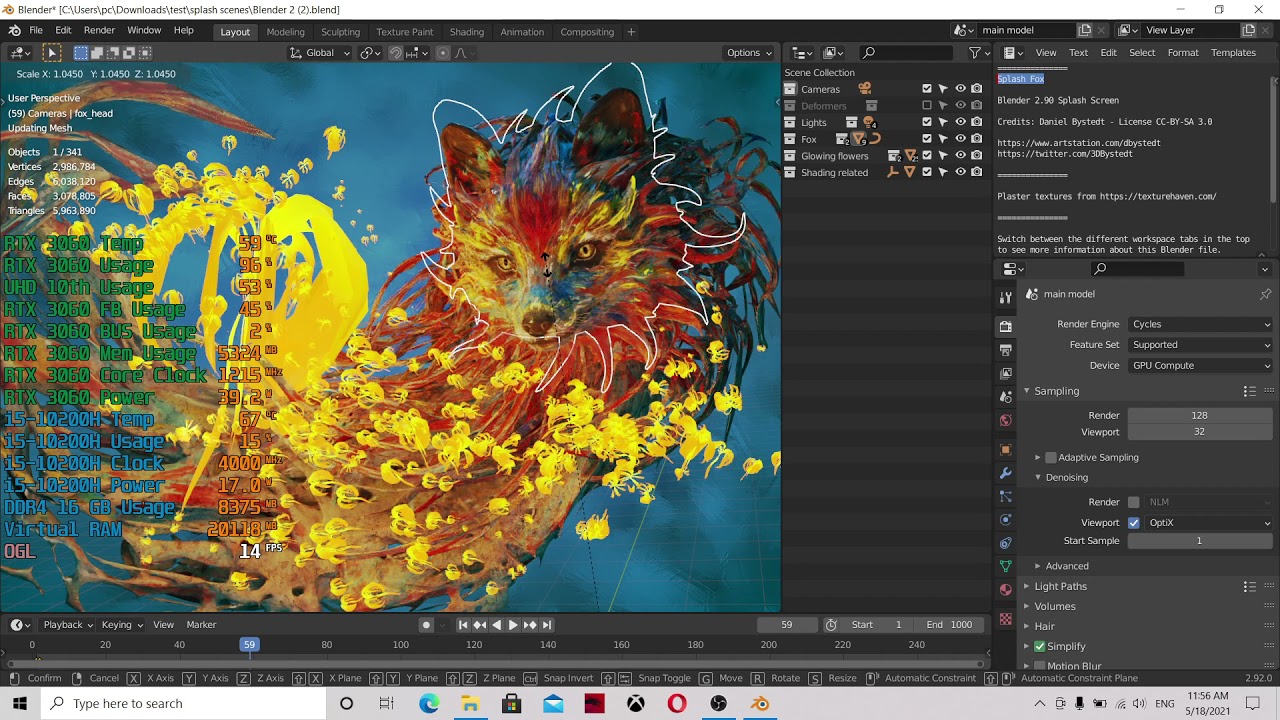Click the Sampling presets list icon
Screen dimensions: 1280x720
click(1249, 391)
